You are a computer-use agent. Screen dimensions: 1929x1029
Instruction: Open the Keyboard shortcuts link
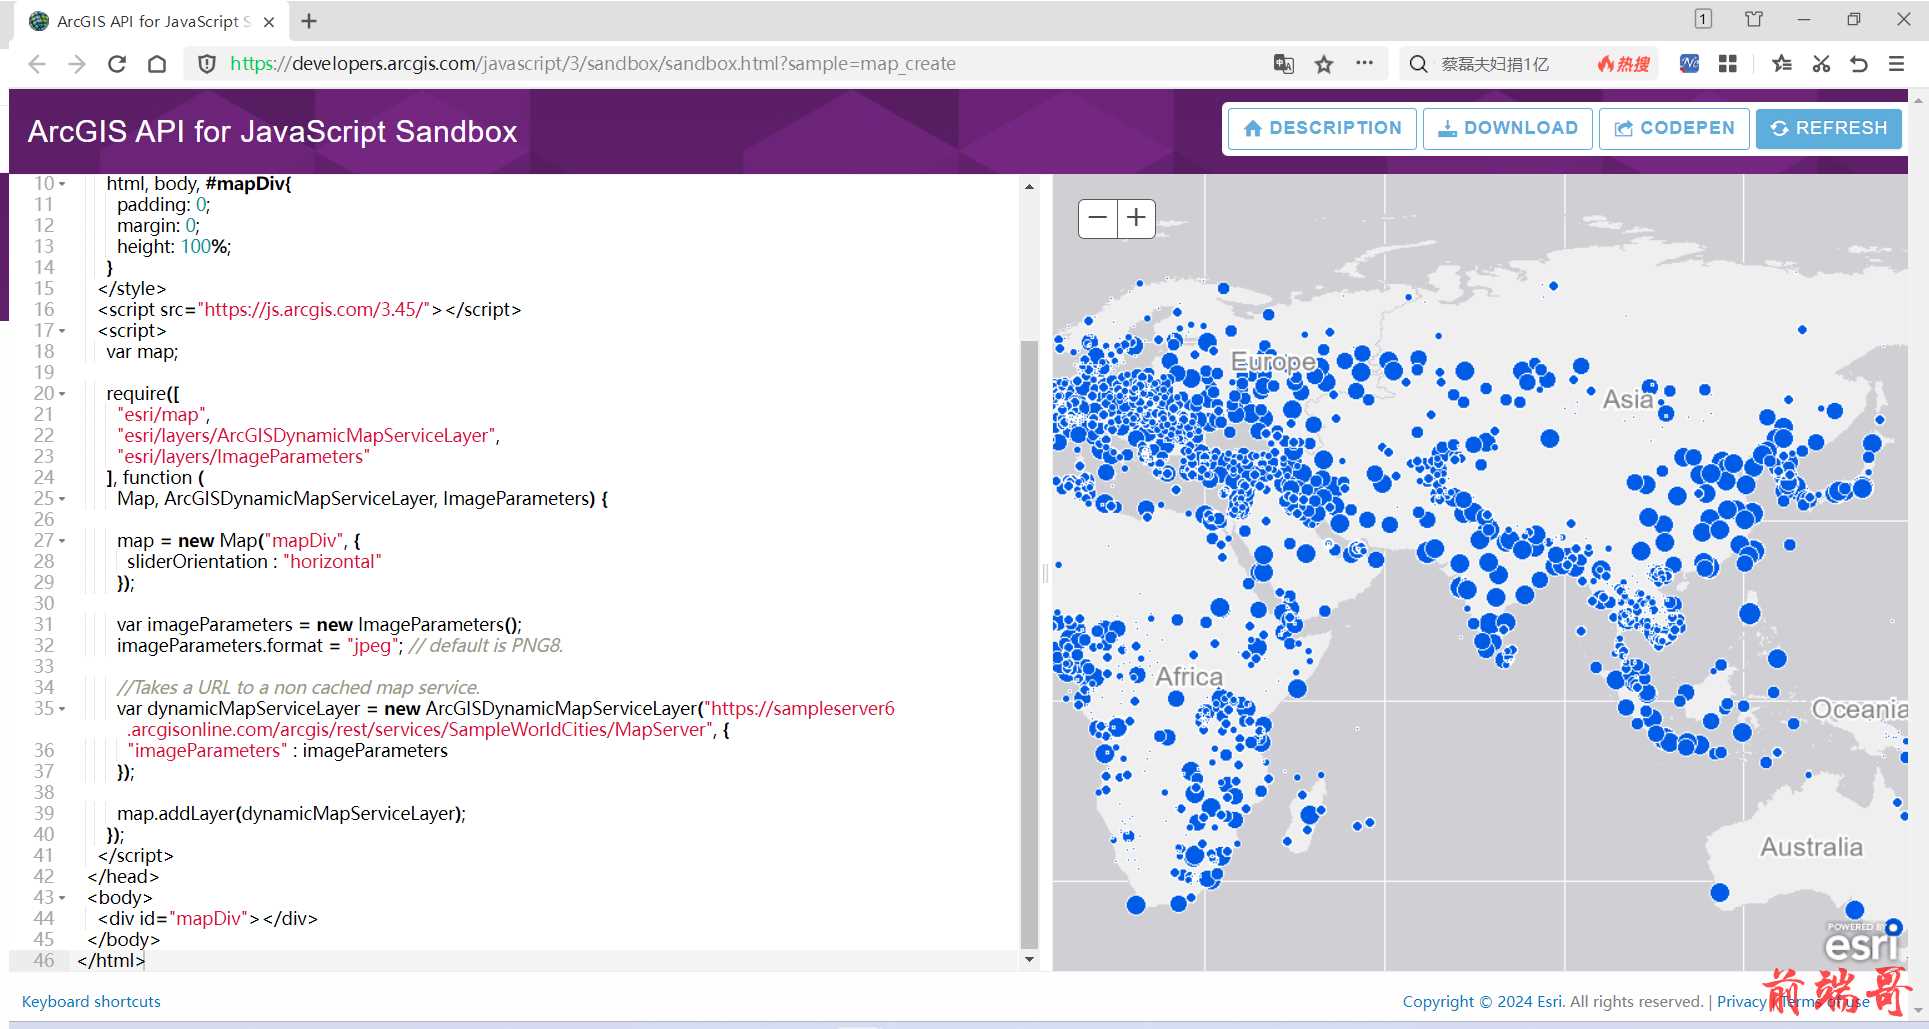pos(91,1001)
